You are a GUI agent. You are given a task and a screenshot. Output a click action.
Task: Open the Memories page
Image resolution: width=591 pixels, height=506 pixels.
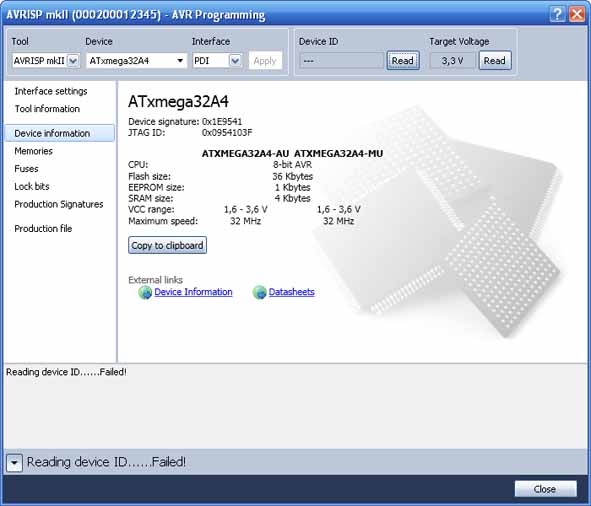[34, 151]
